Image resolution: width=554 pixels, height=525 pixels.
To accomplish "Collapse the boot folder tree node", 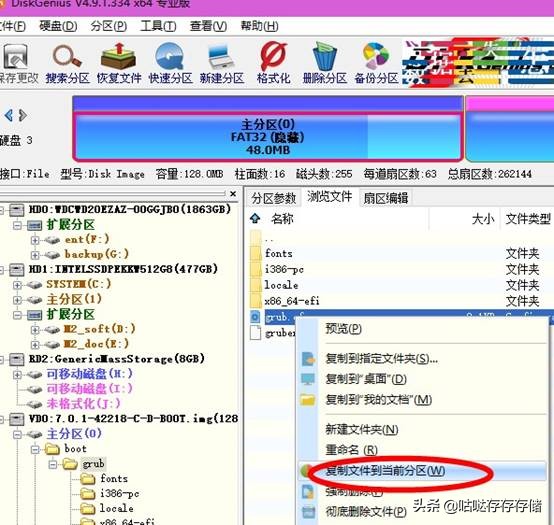I will [x=35, y=449].
